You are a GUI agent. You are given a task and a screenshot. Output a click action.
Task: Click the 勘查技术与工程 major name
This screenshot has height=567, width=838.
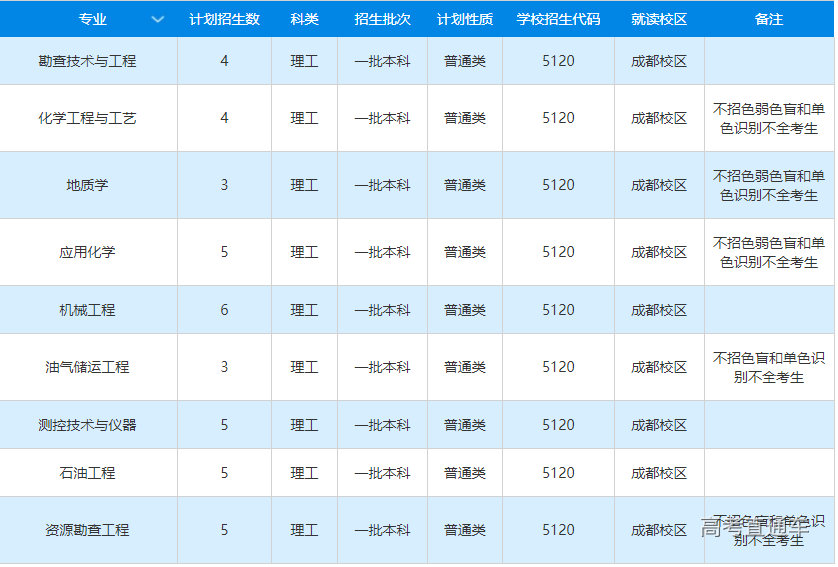tap(87, 61)
